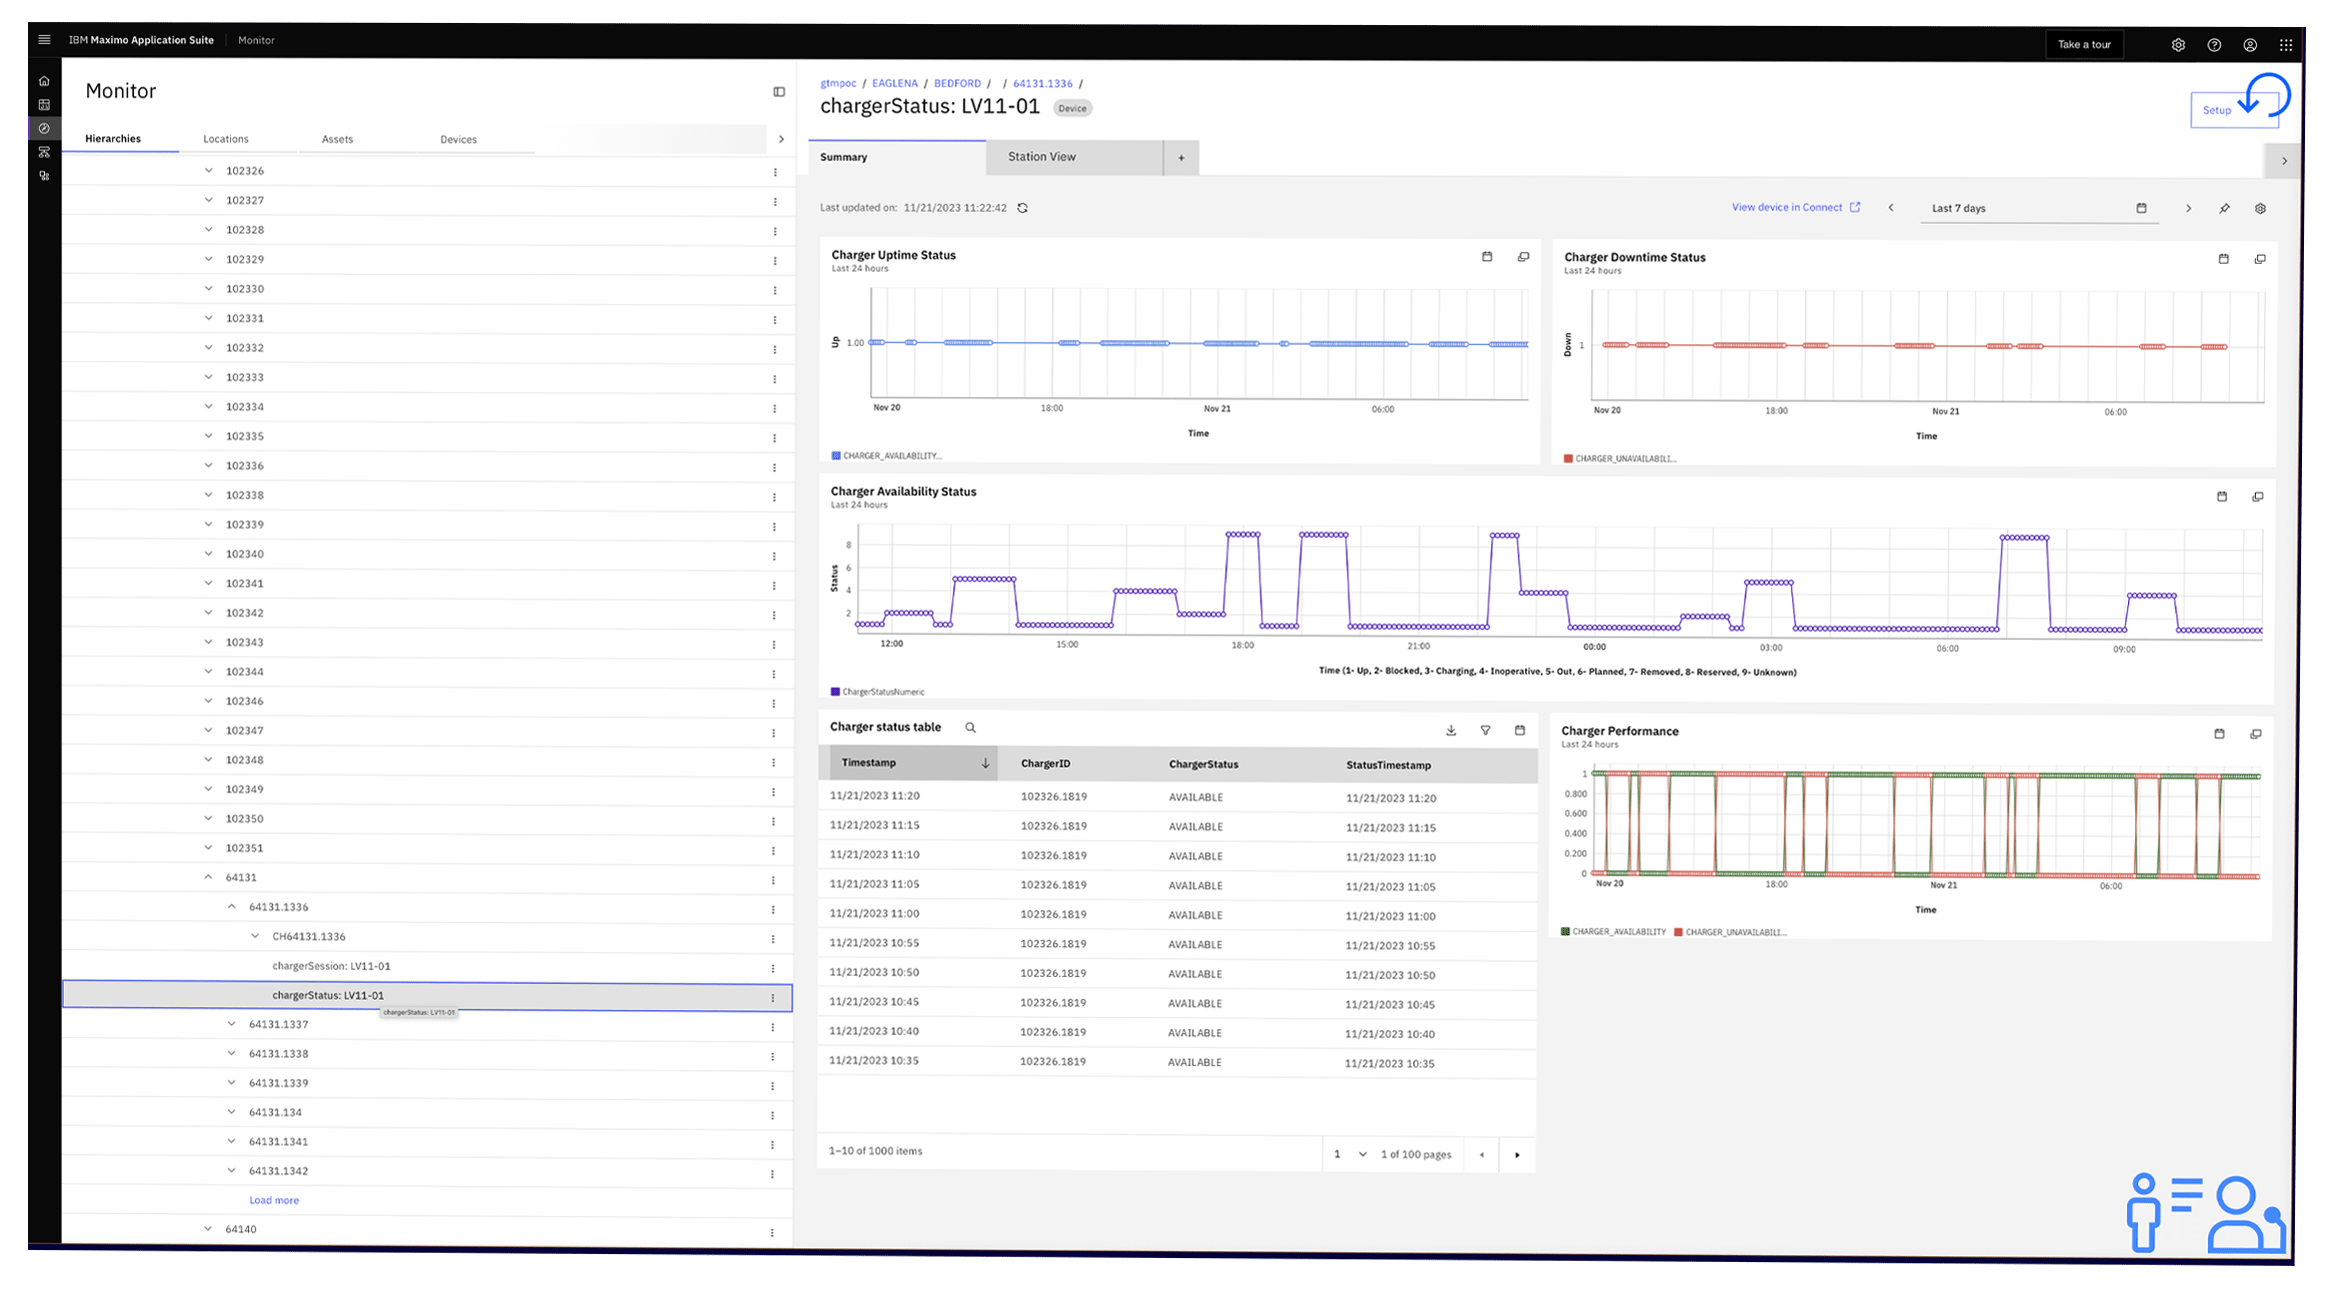2327x1294 pixels.
Task: Click Load more in the hierarchy
Action: point(273,1200)
